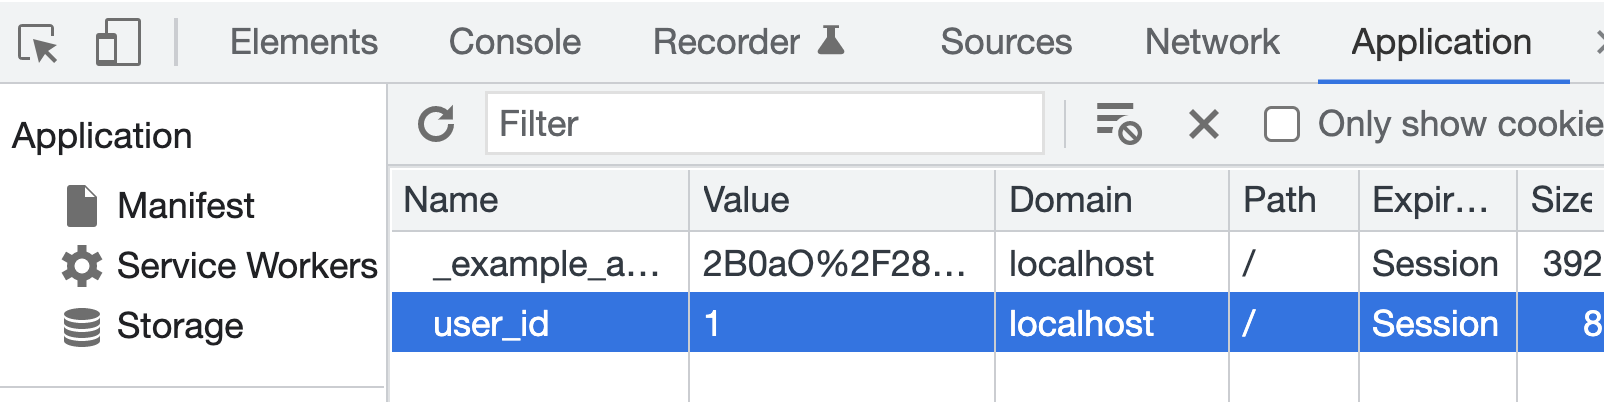Select Storage in the sidebar
This screenshot has height=402, width=1604.
tap(180, 326)
